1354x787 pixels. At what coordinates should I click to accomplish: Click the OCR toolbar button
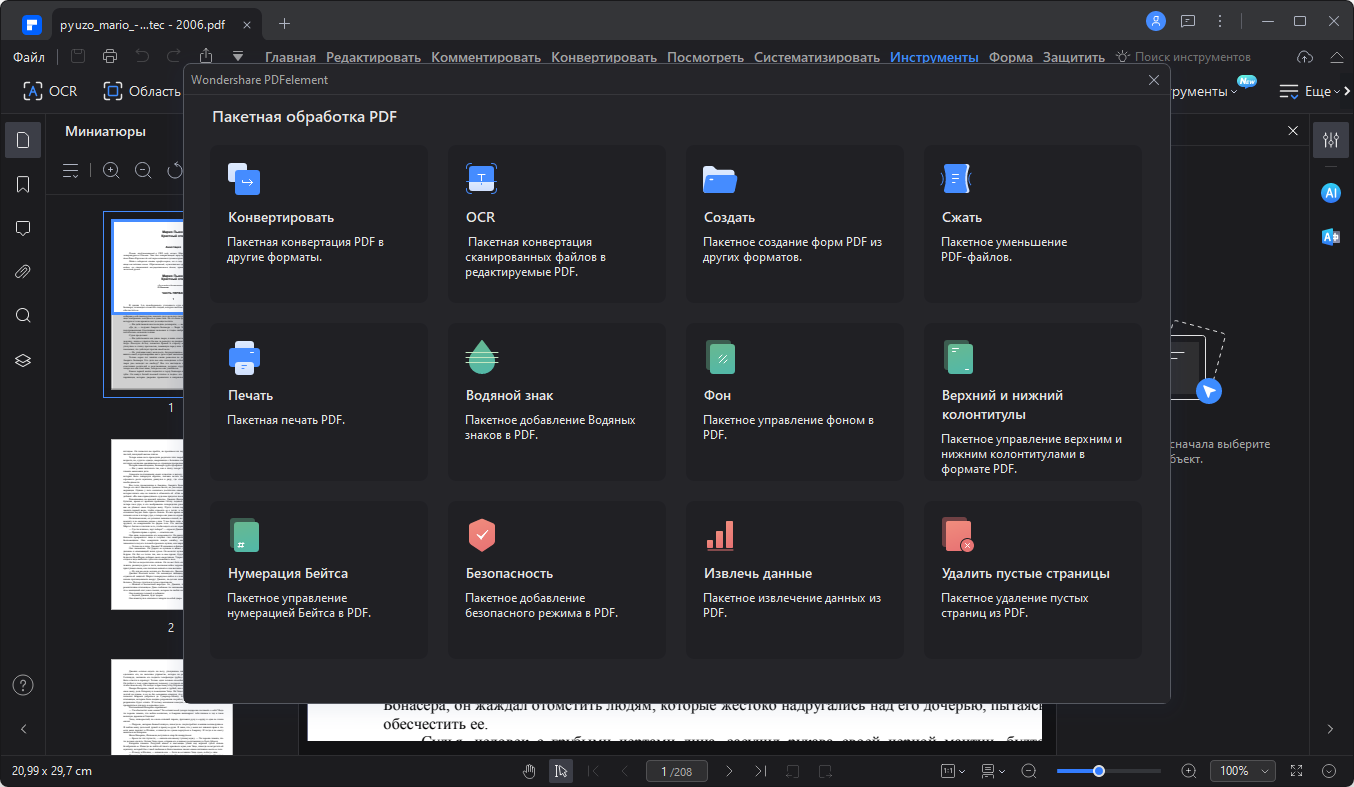coord(50,91)
